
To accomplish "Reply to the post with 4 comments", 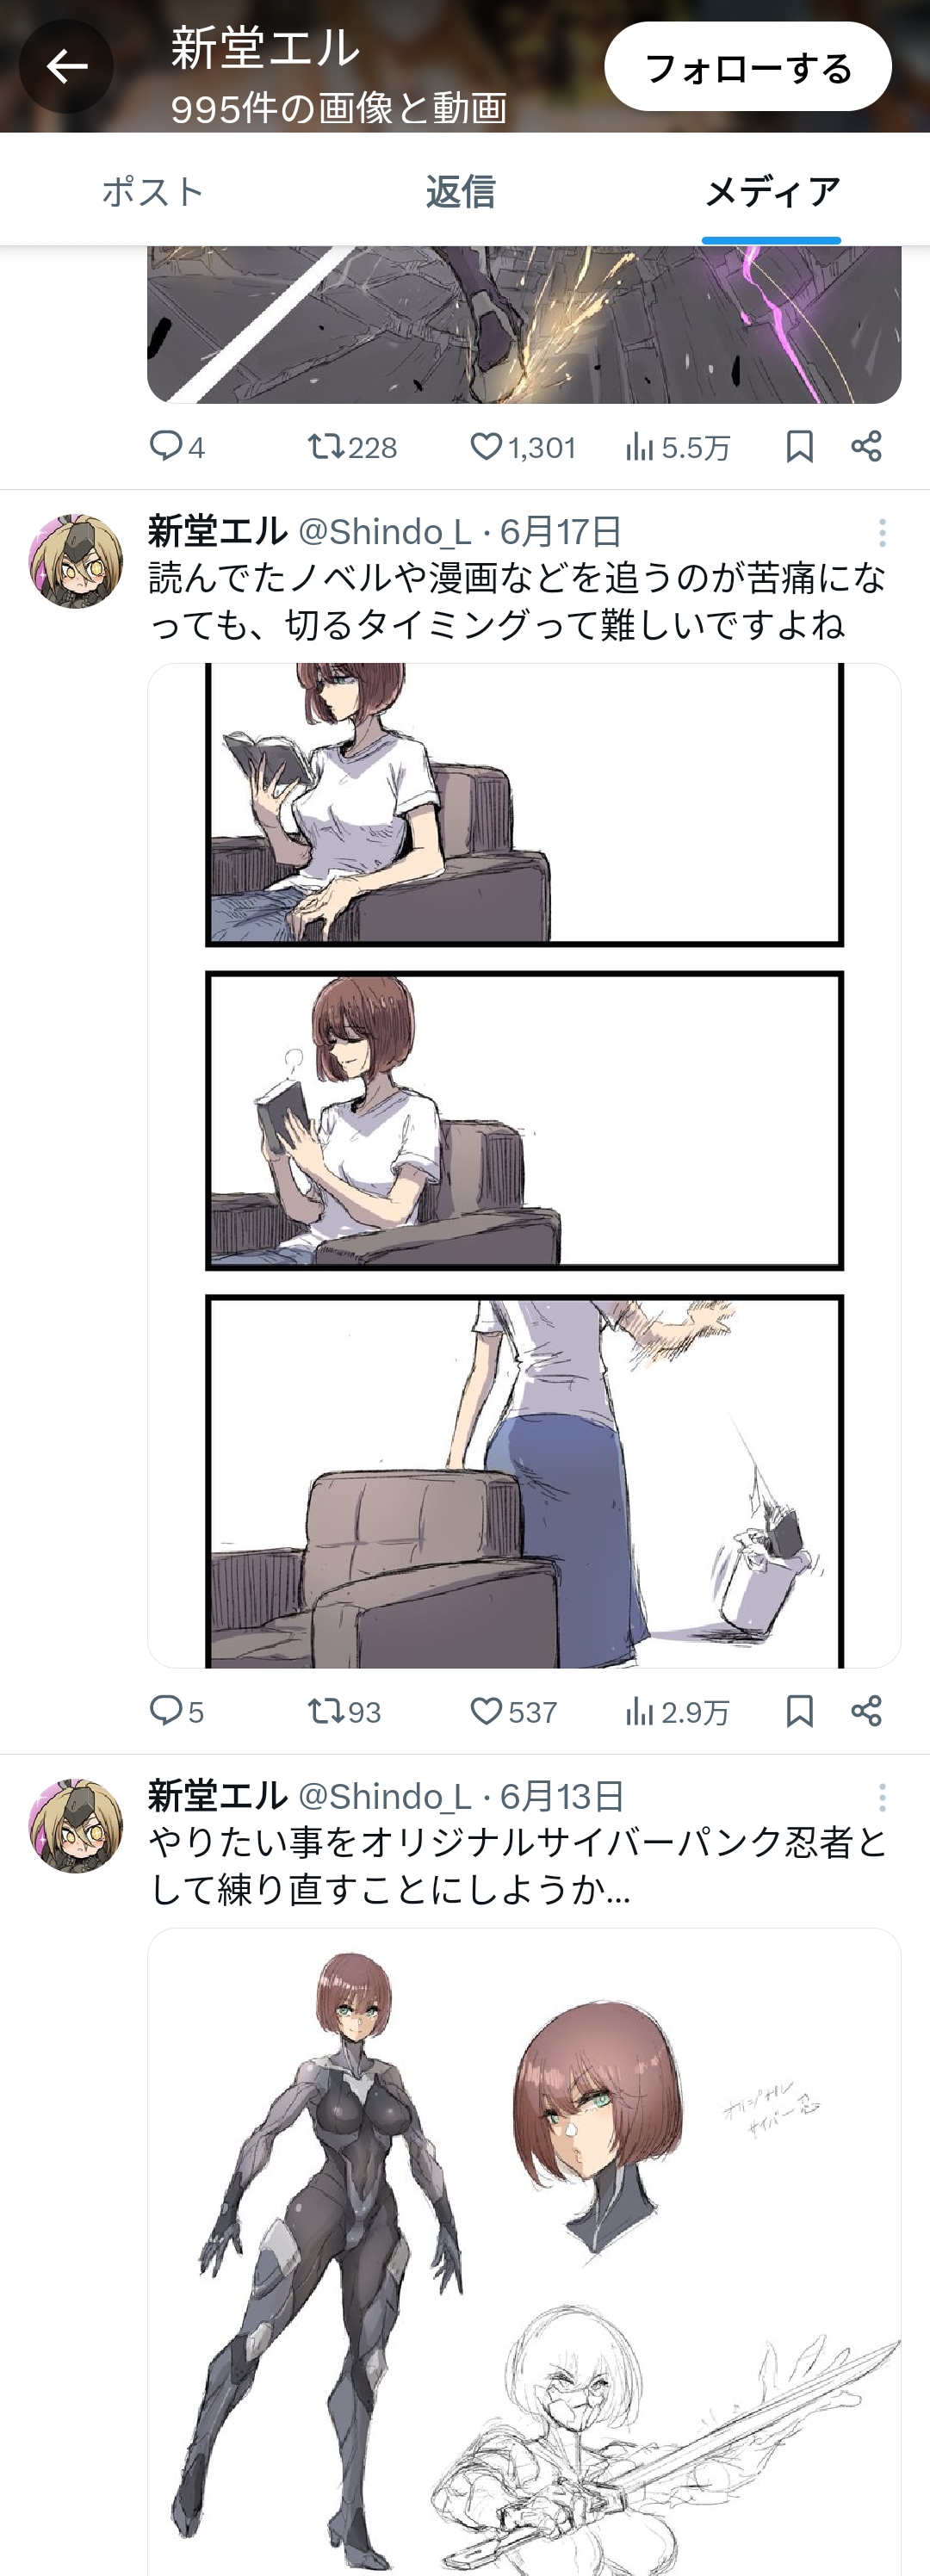I will 165,446.
